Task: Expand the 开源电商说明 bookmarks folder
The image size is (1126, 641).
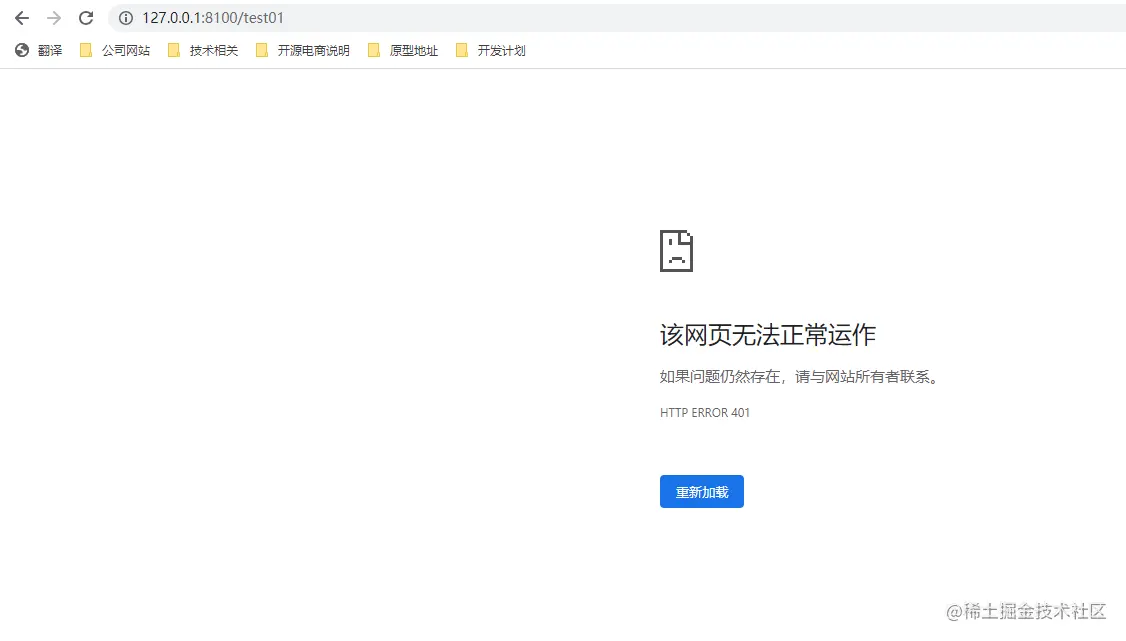Action: click(x=302, y=49)
